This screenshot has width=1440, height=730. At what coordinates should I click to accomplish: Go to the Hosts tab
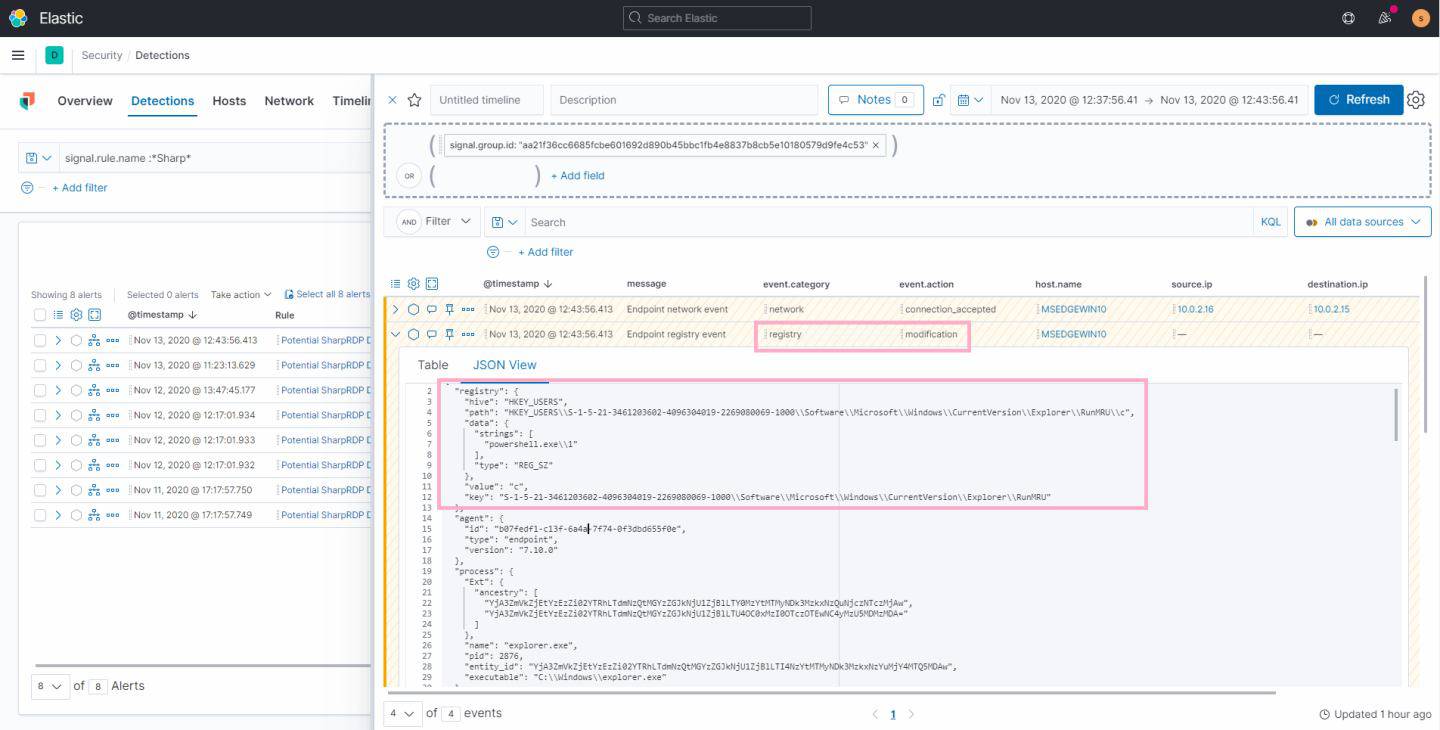pos(229,101)
